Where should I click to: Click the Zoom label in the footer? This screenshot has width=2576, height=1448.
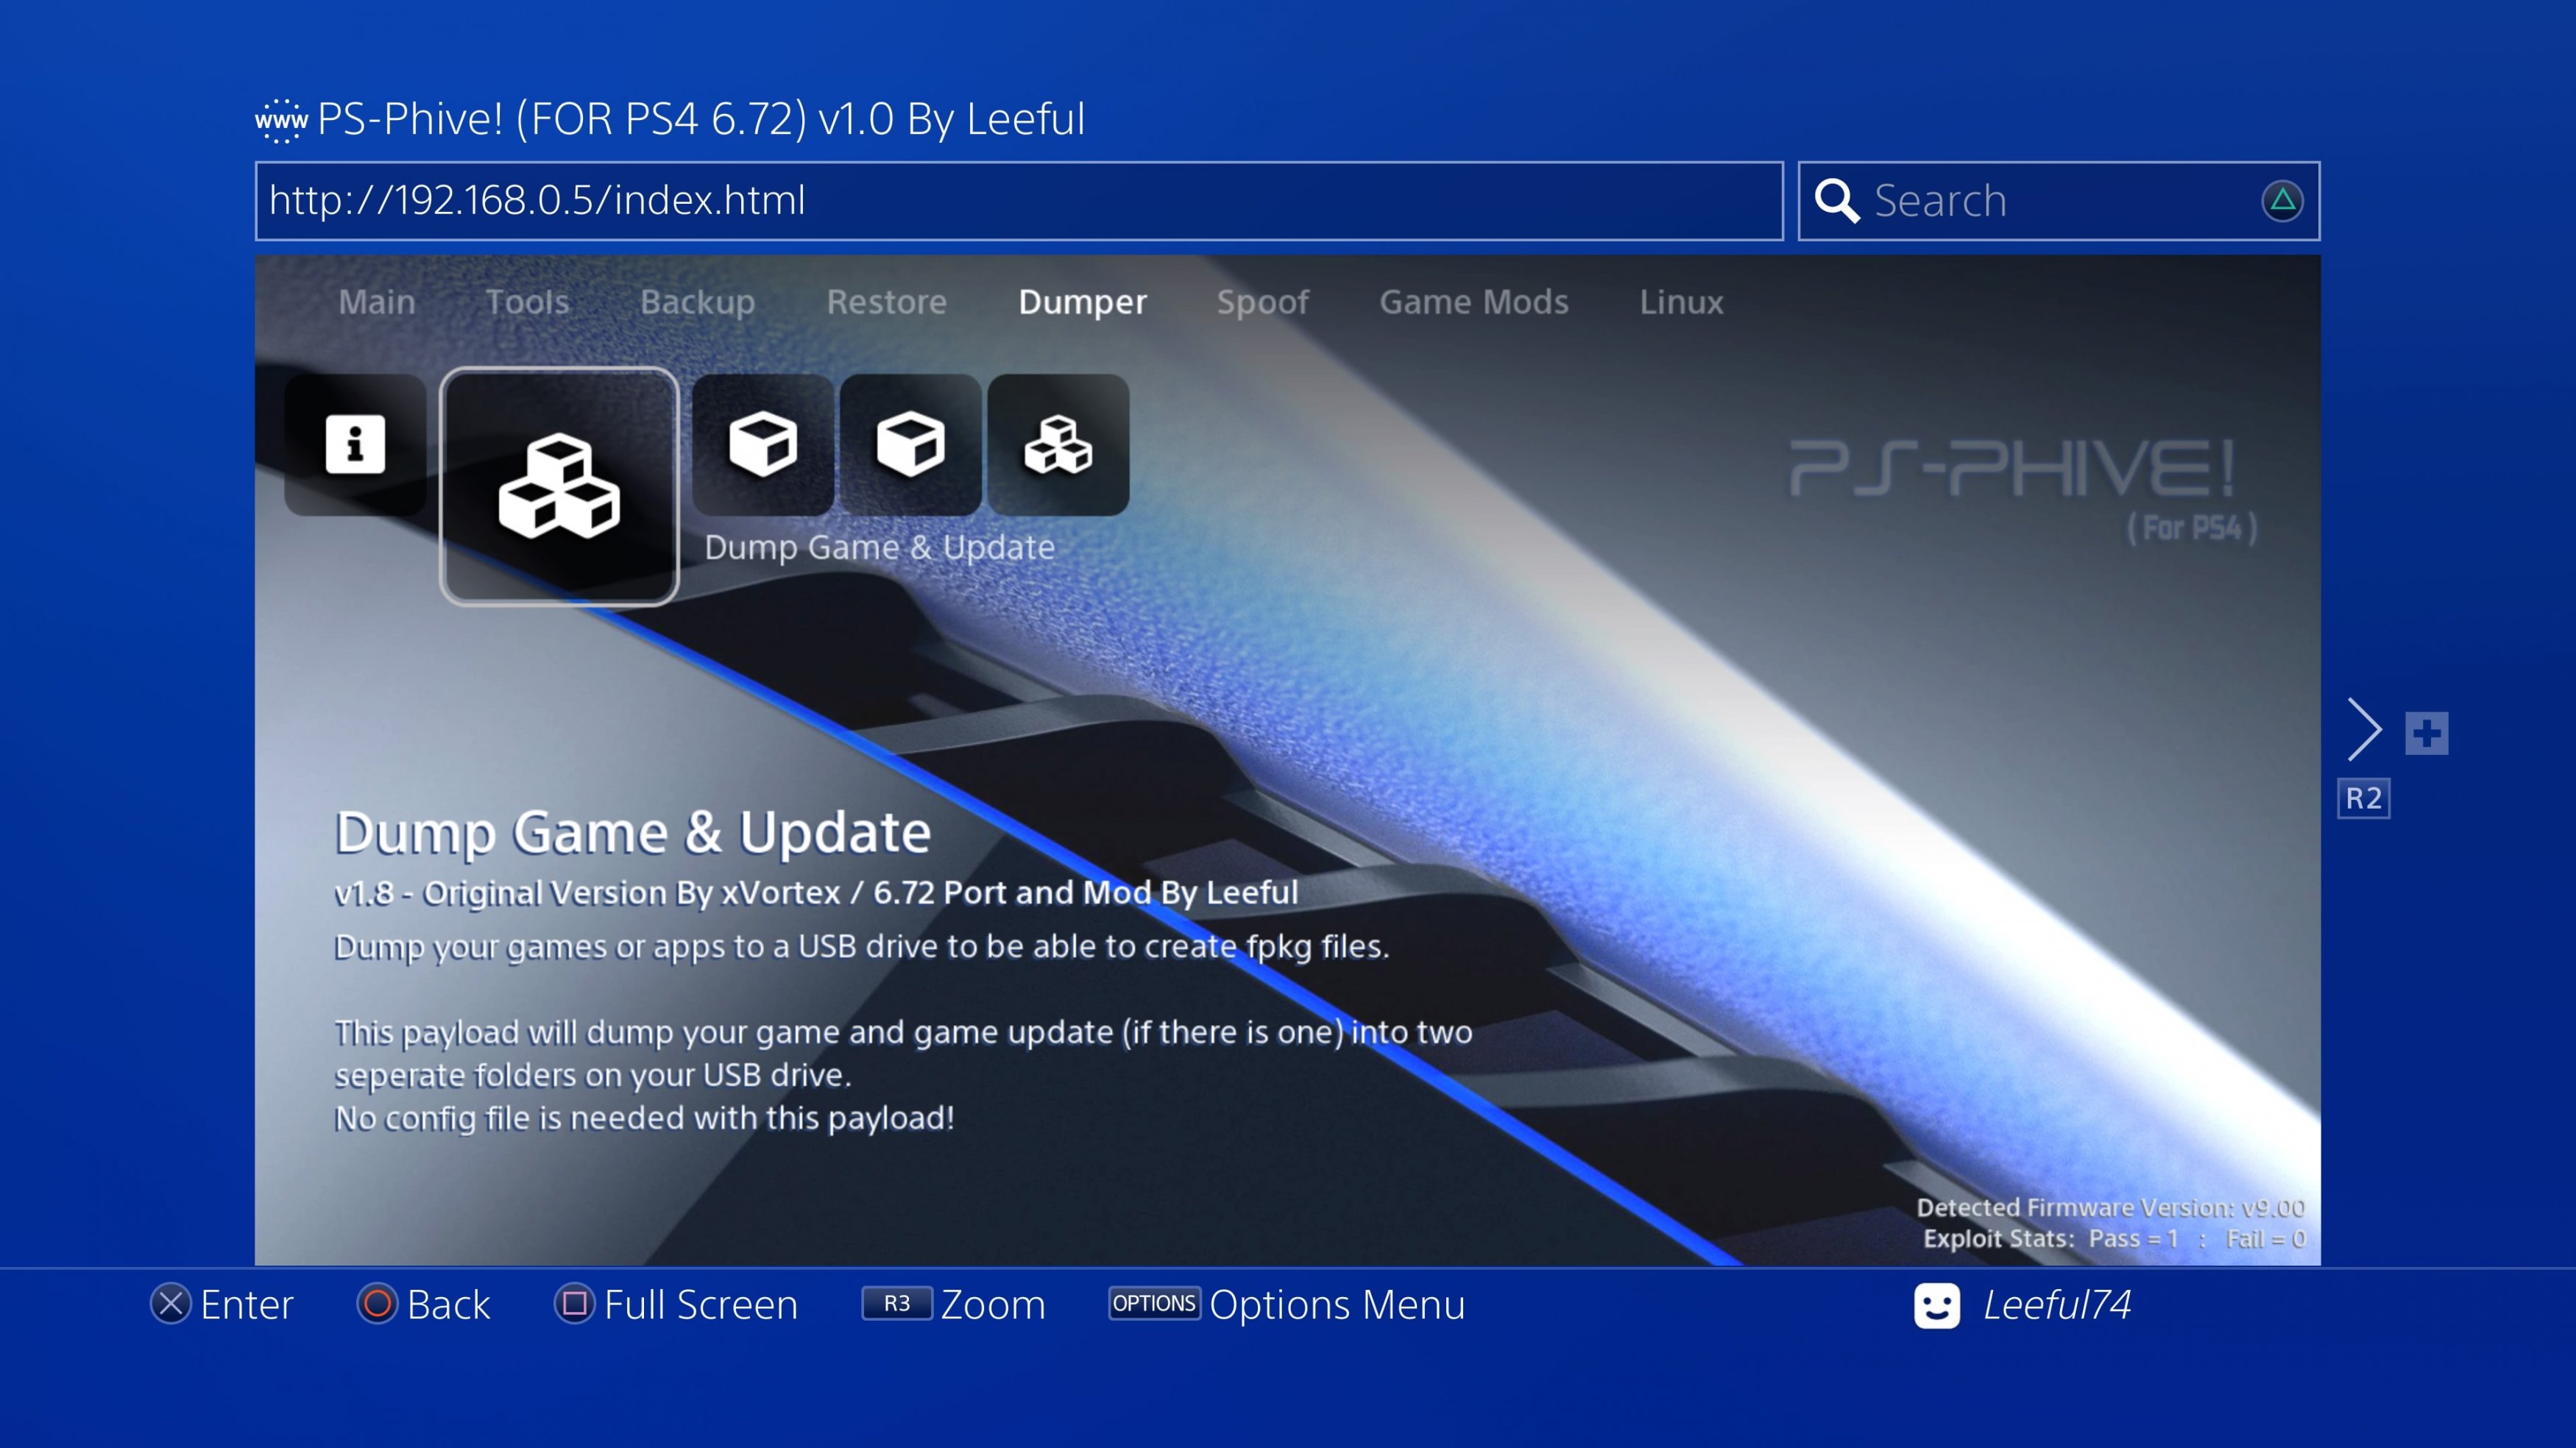993,1305
